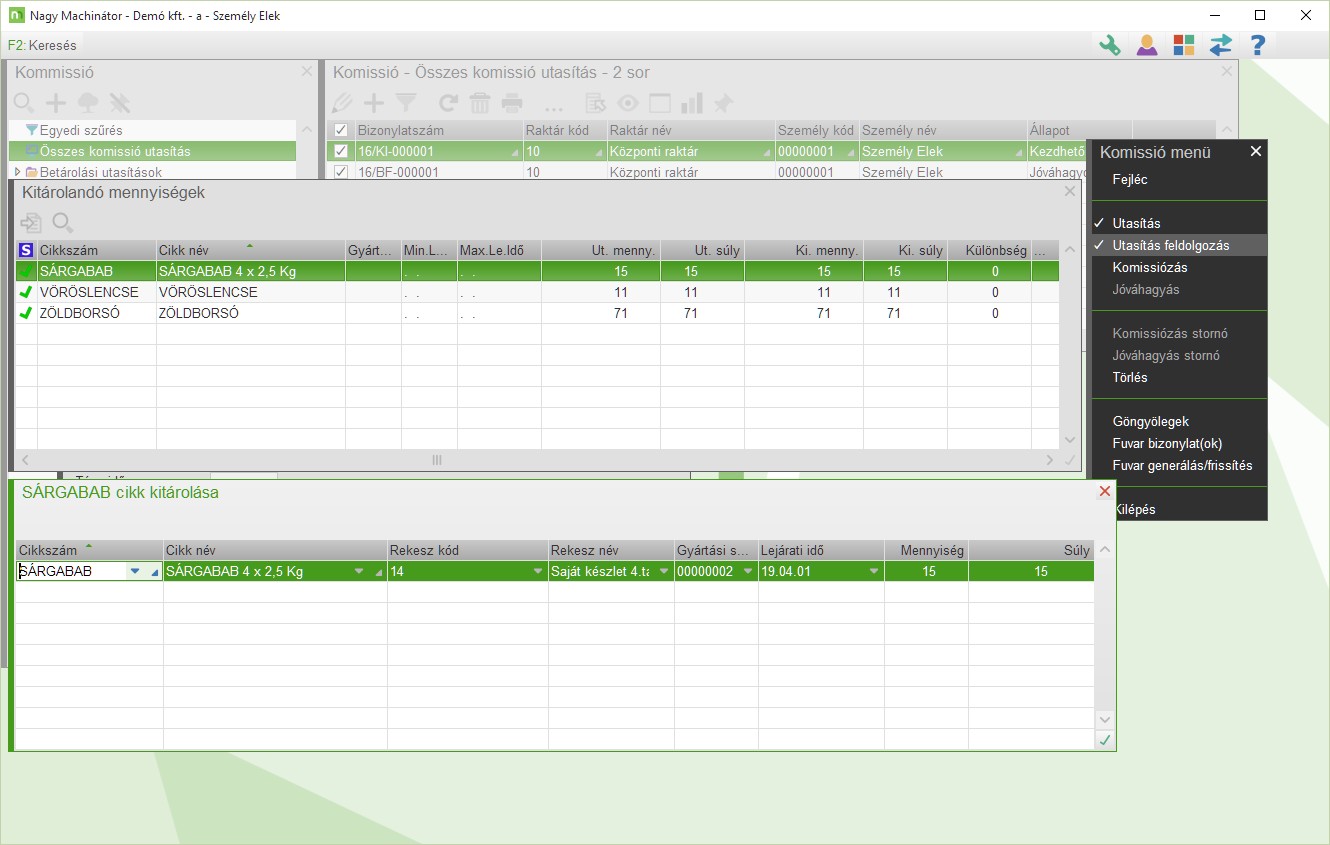Open Fuvar bizonylat(ok) menu item

tap(1167, 443)
